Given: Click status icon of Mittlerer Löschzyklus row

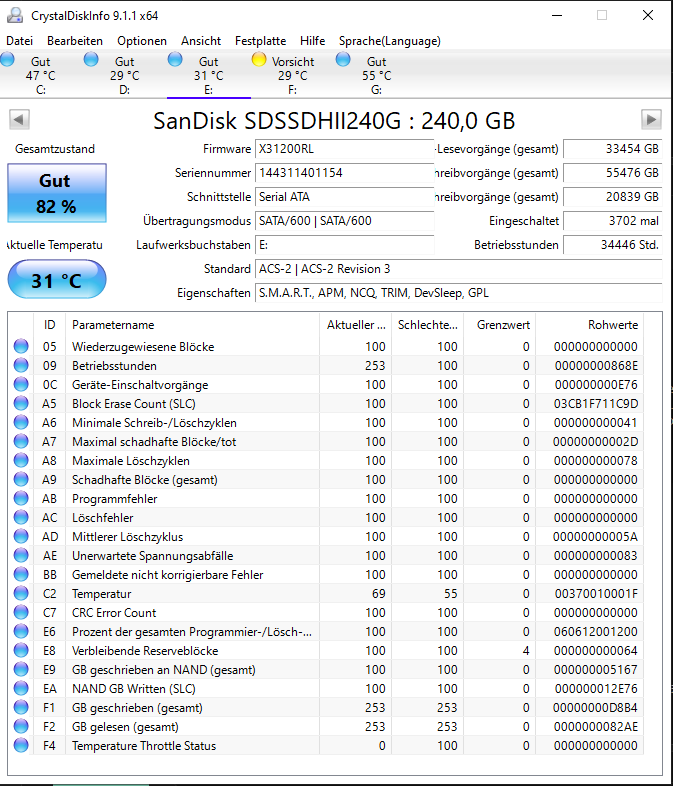Looking at the screenshot, I should (x=21, y=536).
